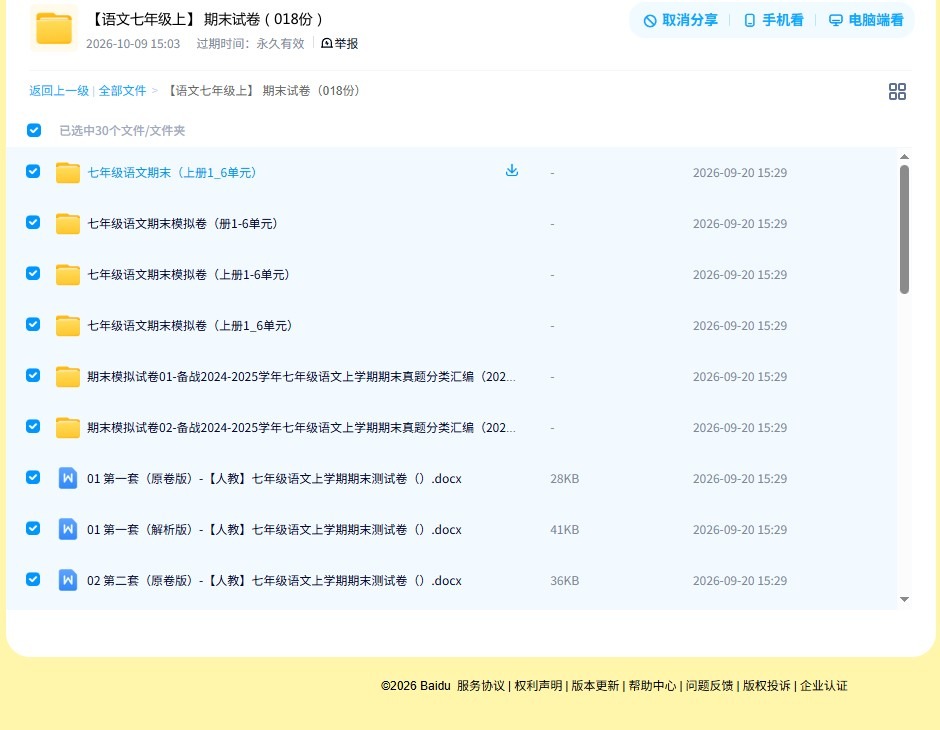Screen dimensions: 940x730
Task: Toggle the select-all files checkbox
Action: coord(34,130)
